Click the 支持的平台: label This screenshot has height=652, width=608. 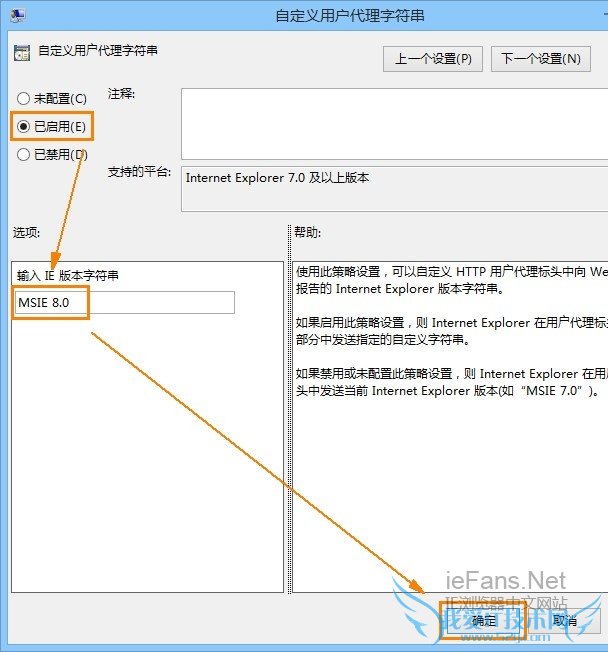(x=139, y=172)
